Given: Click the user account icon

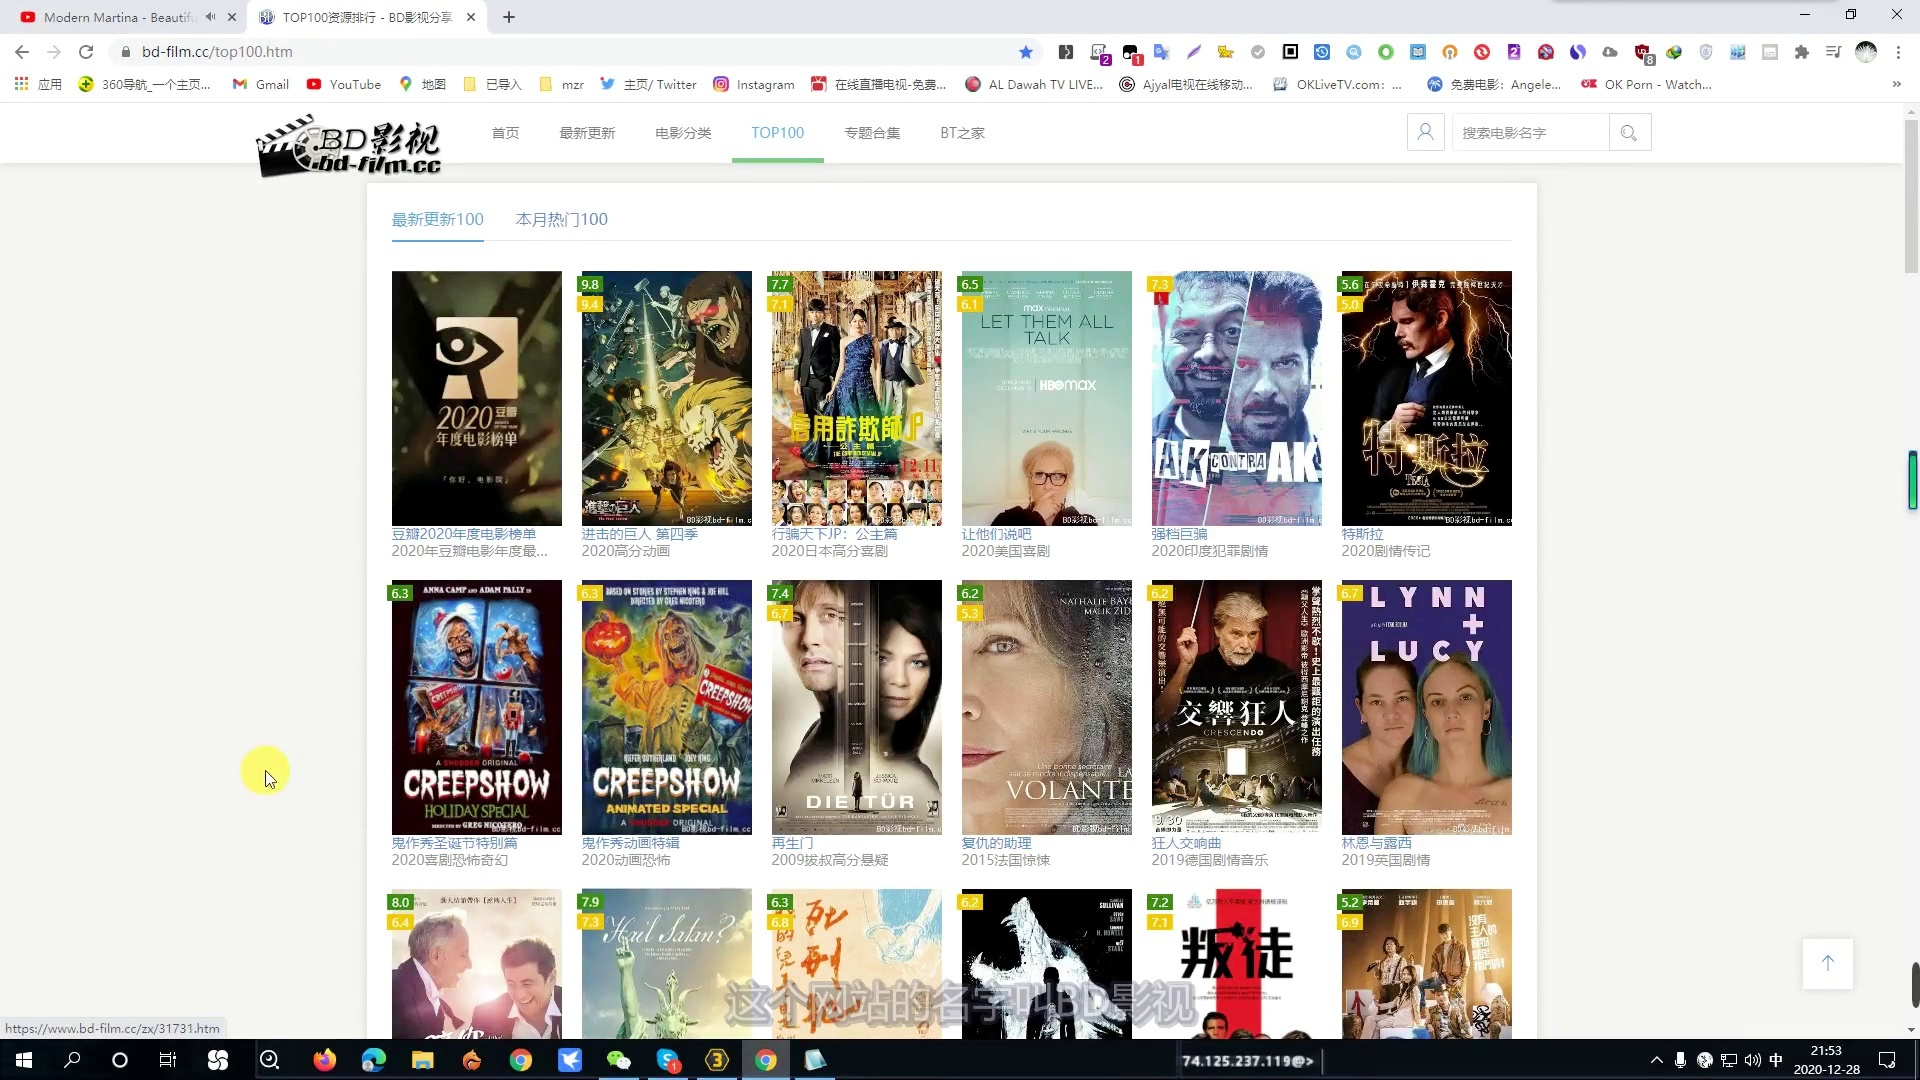Looking at the screenshot, I should 1425,132.
